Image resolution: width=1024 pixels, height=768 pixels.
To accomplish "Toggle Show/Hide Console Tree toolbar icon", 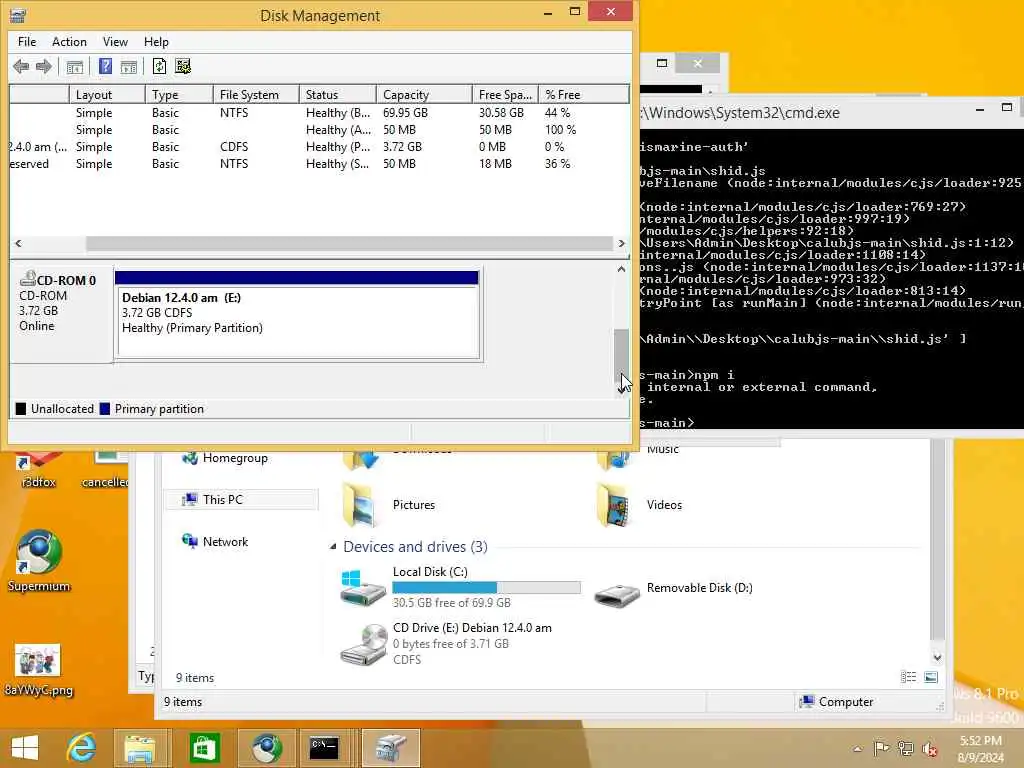I will [x=75, y=66].
